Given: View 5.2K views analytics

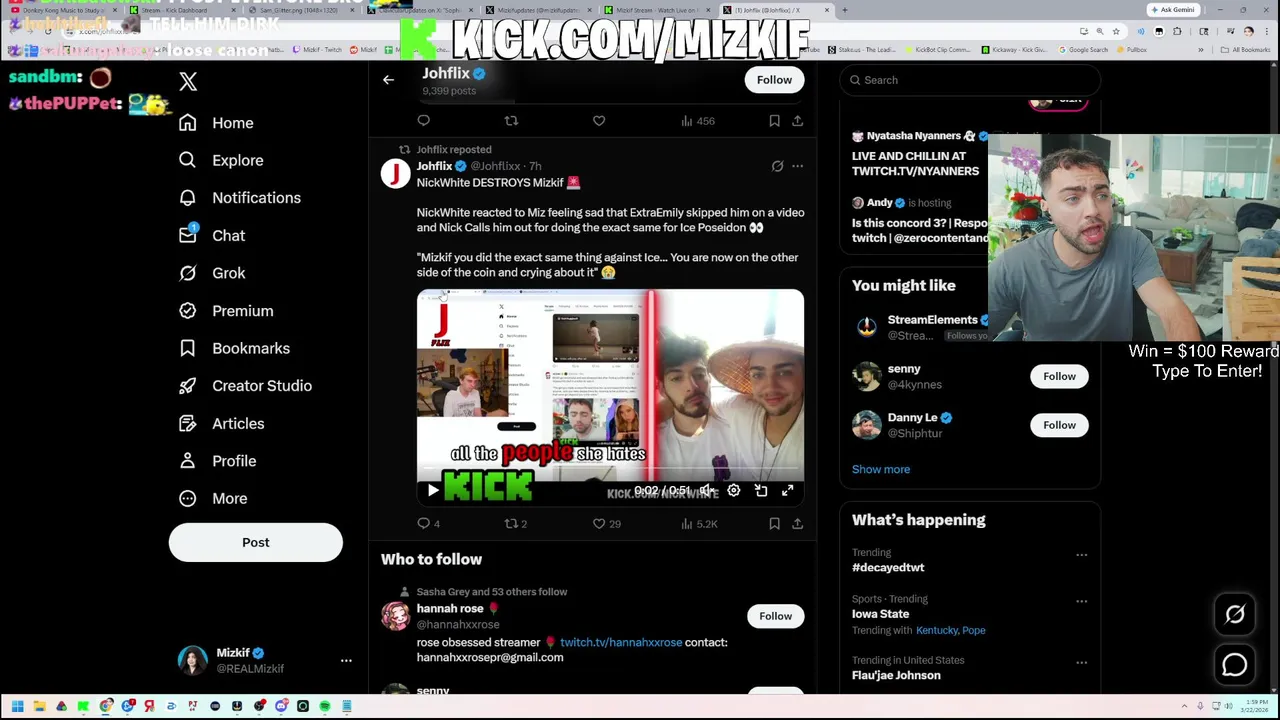Looking at the screenshot, I should 698,524.
